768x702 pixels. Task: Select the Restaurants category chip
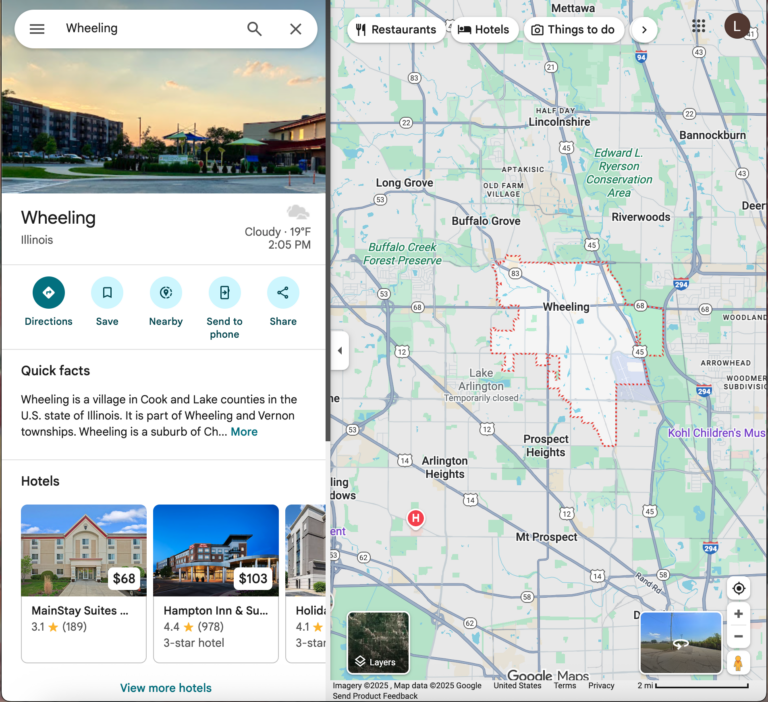(396, 30)
